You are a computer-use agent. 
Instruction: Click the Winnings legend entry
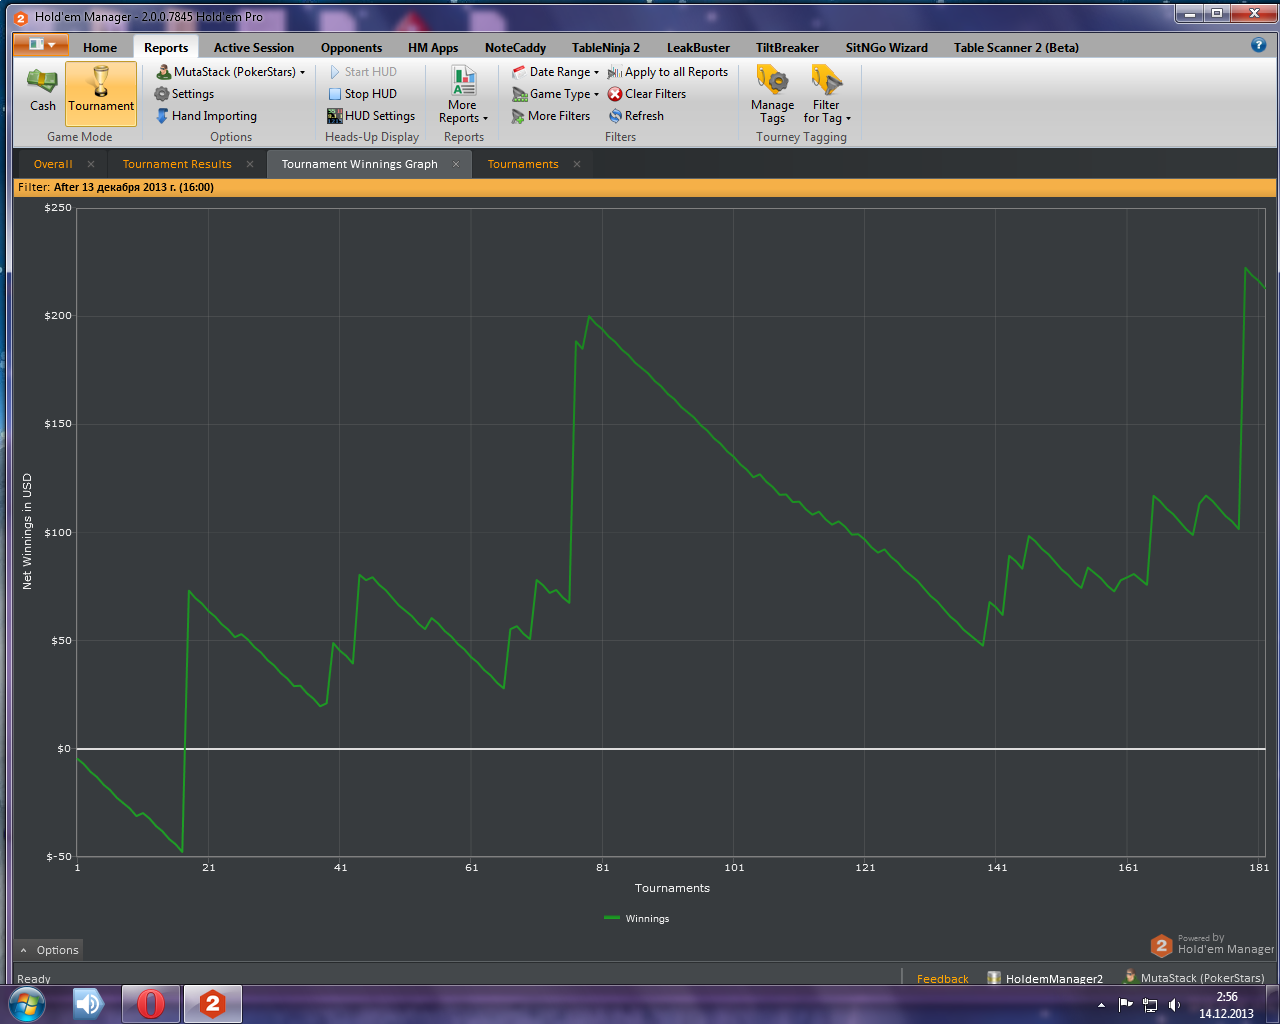[x=637, y=918]
